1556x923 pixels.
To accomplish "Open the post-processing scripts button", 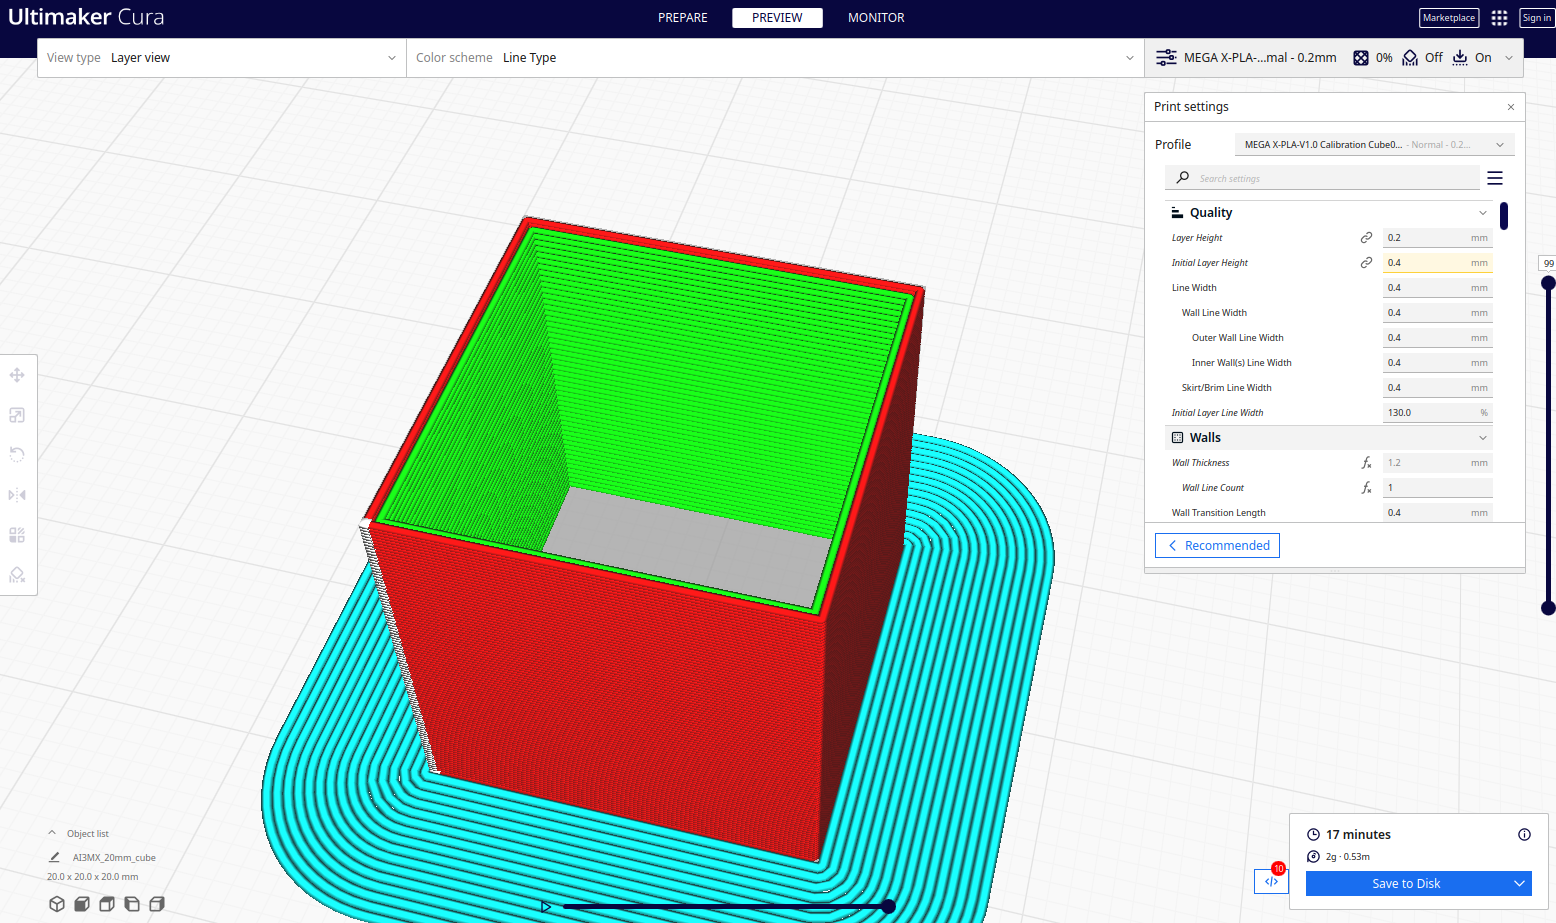I will (x=1271, y=881).
